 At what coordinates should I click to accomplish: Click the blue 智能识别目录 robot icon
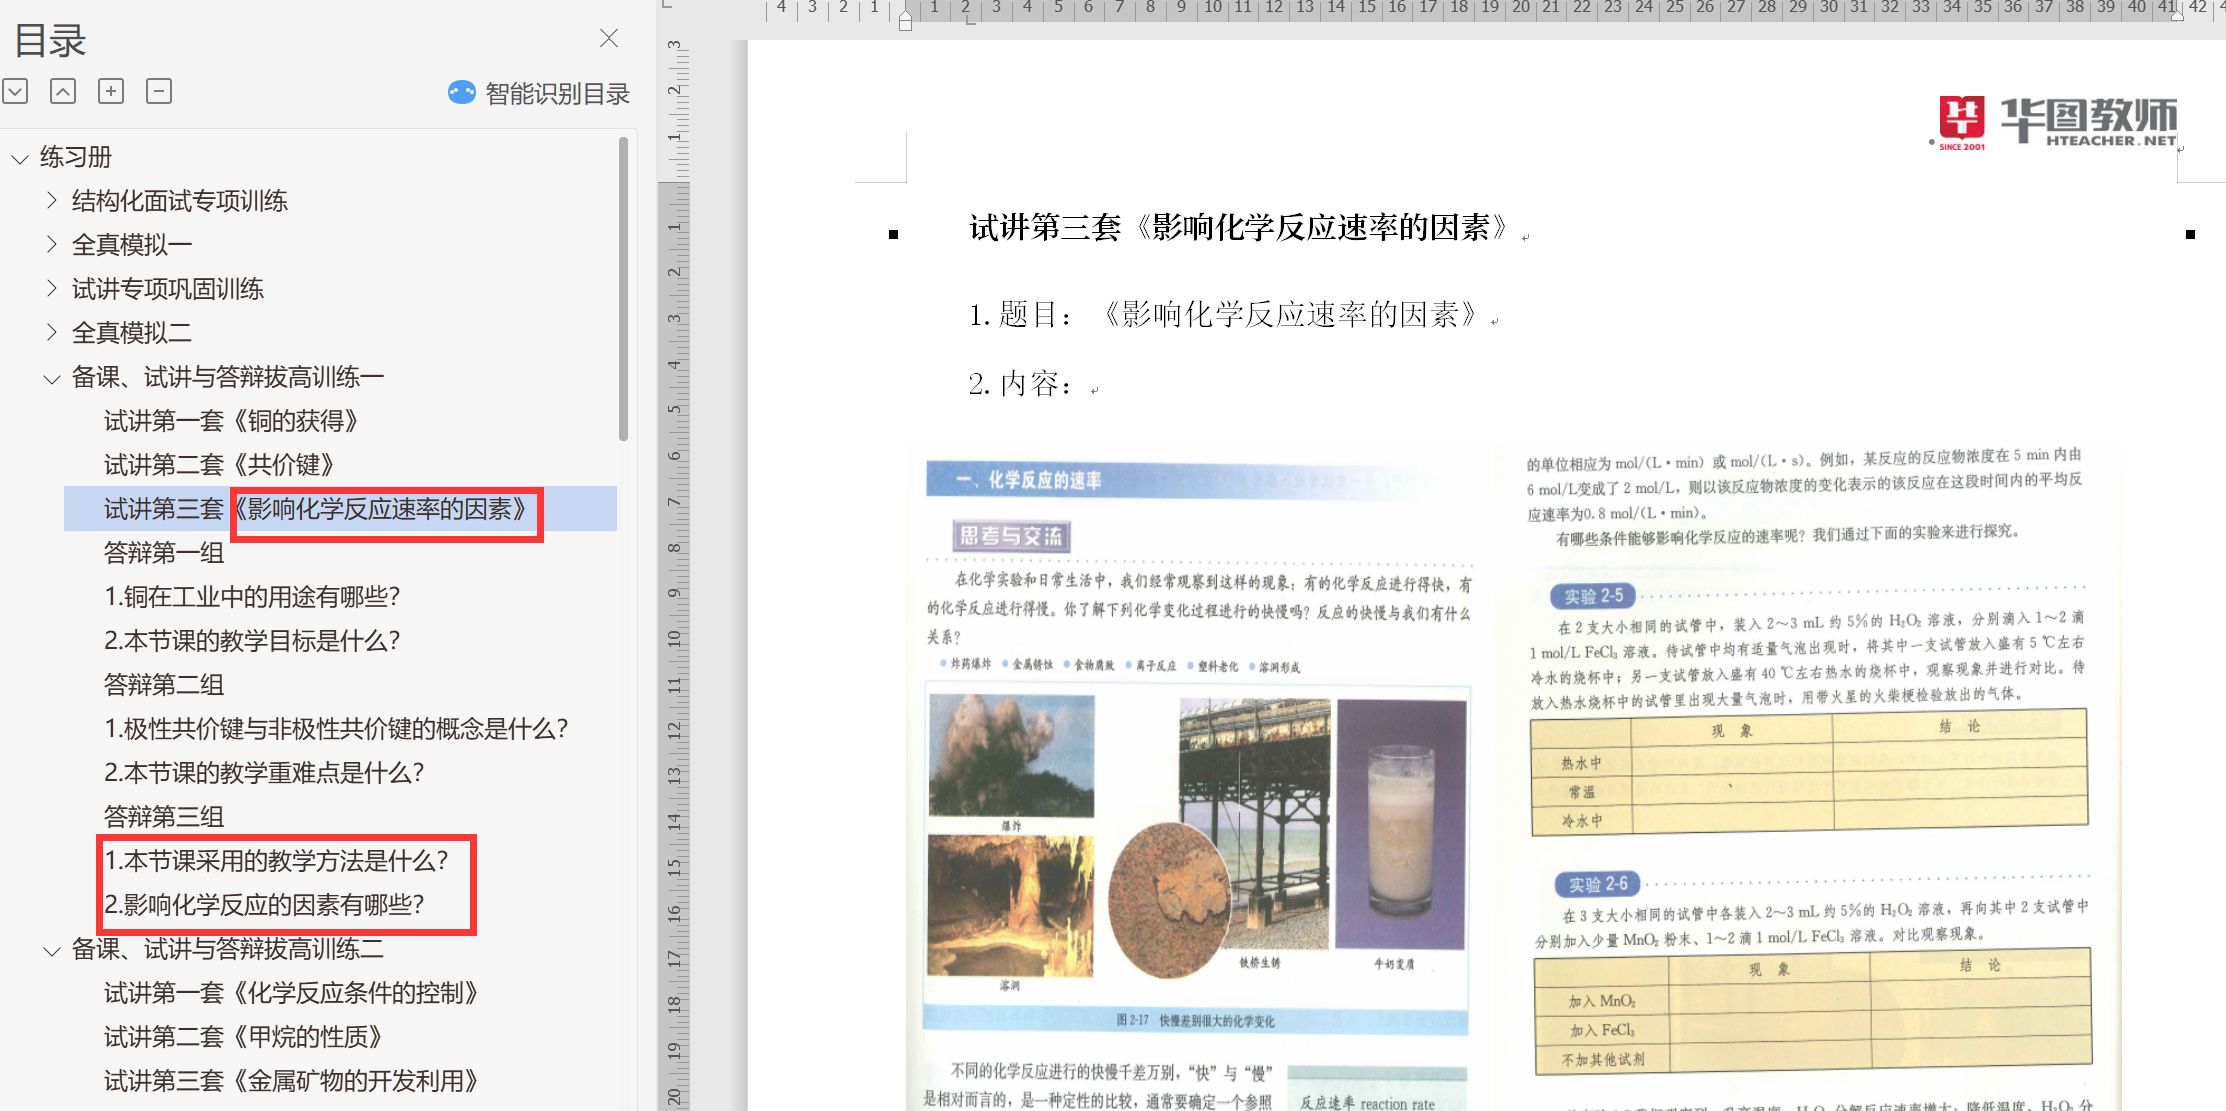point(461,93)
